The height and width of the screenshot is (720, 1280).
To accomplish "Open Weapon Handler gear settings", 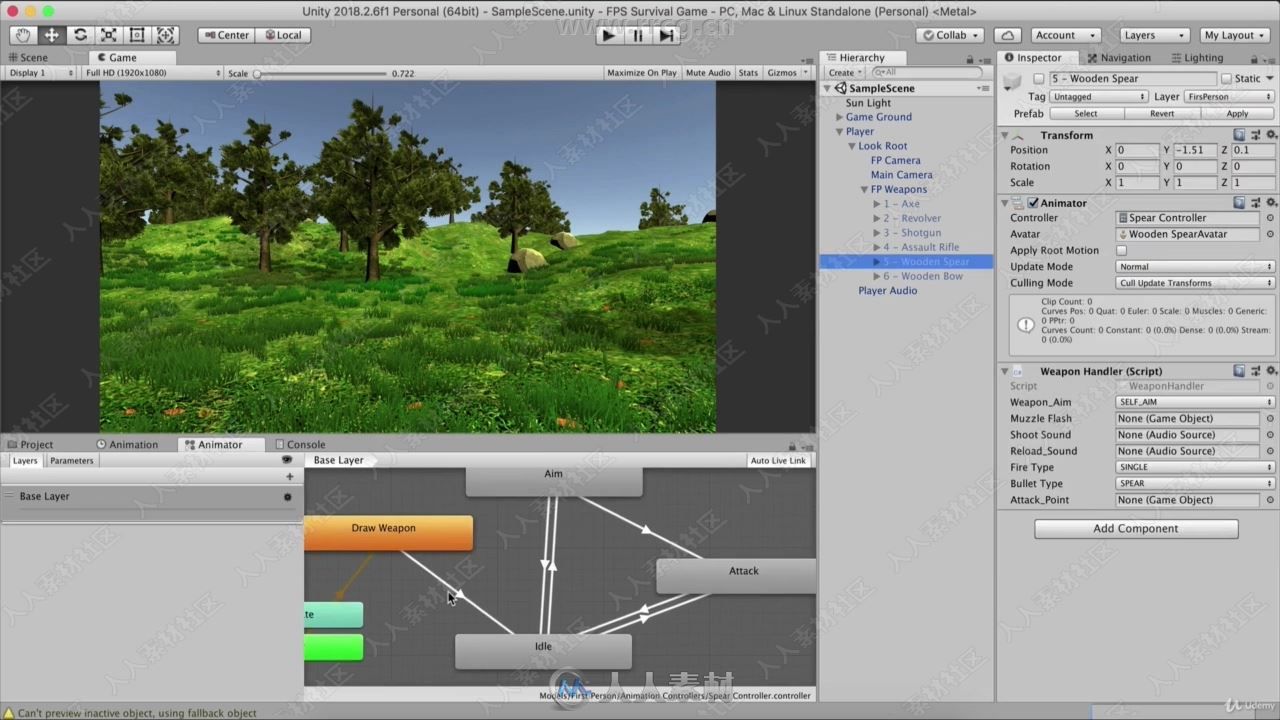I will coord(1271,371).
